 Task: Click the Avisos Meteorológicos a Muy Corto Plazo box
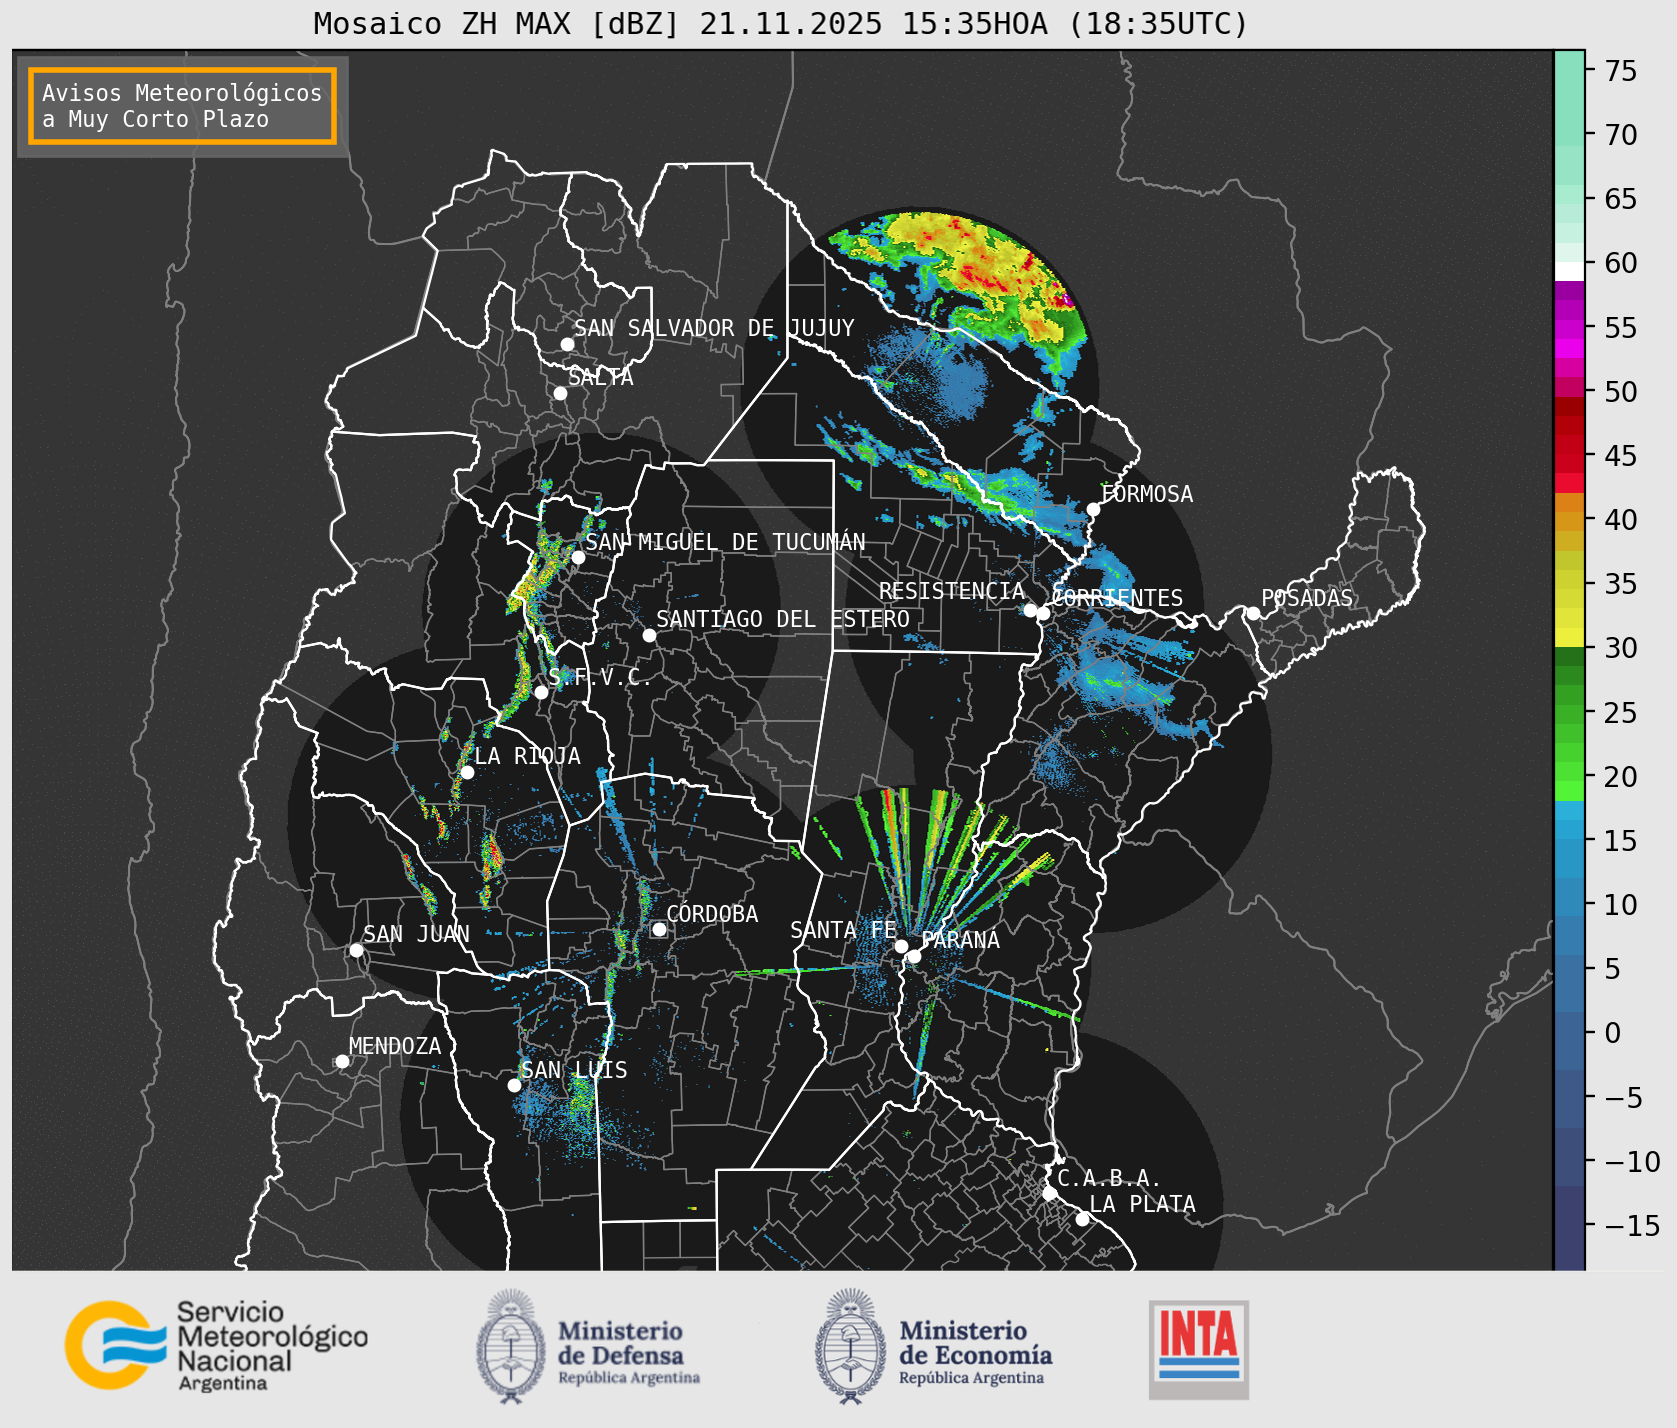pyautogui.click(x=182, y=106)
